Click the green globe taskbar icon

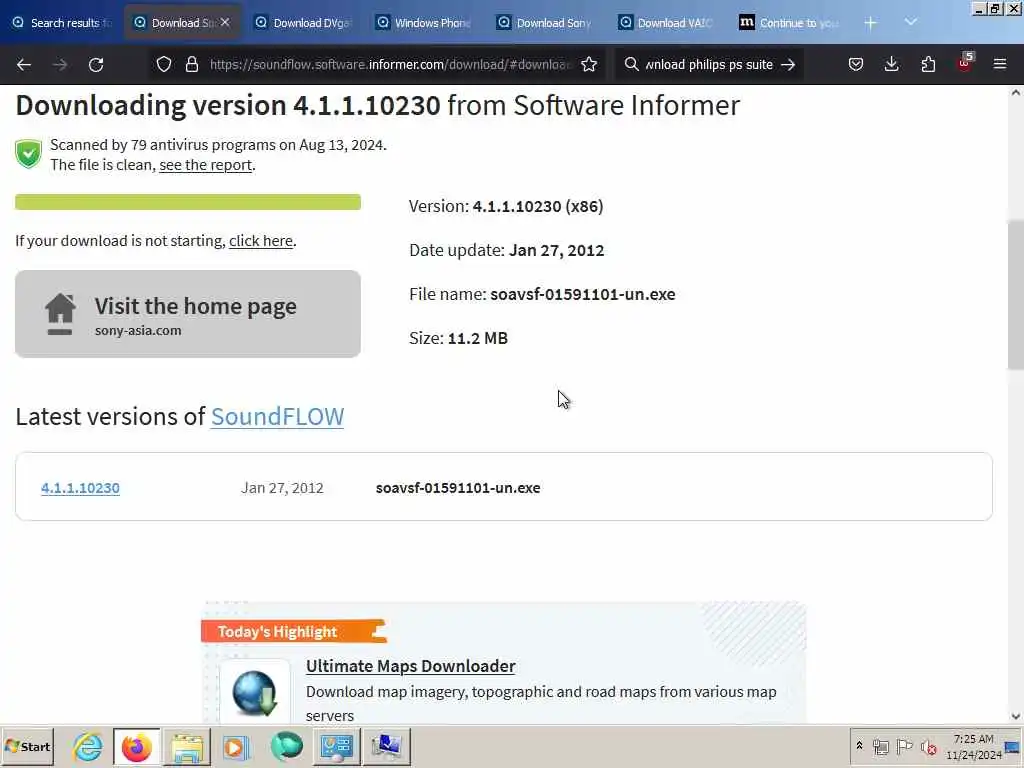[287, 746]
